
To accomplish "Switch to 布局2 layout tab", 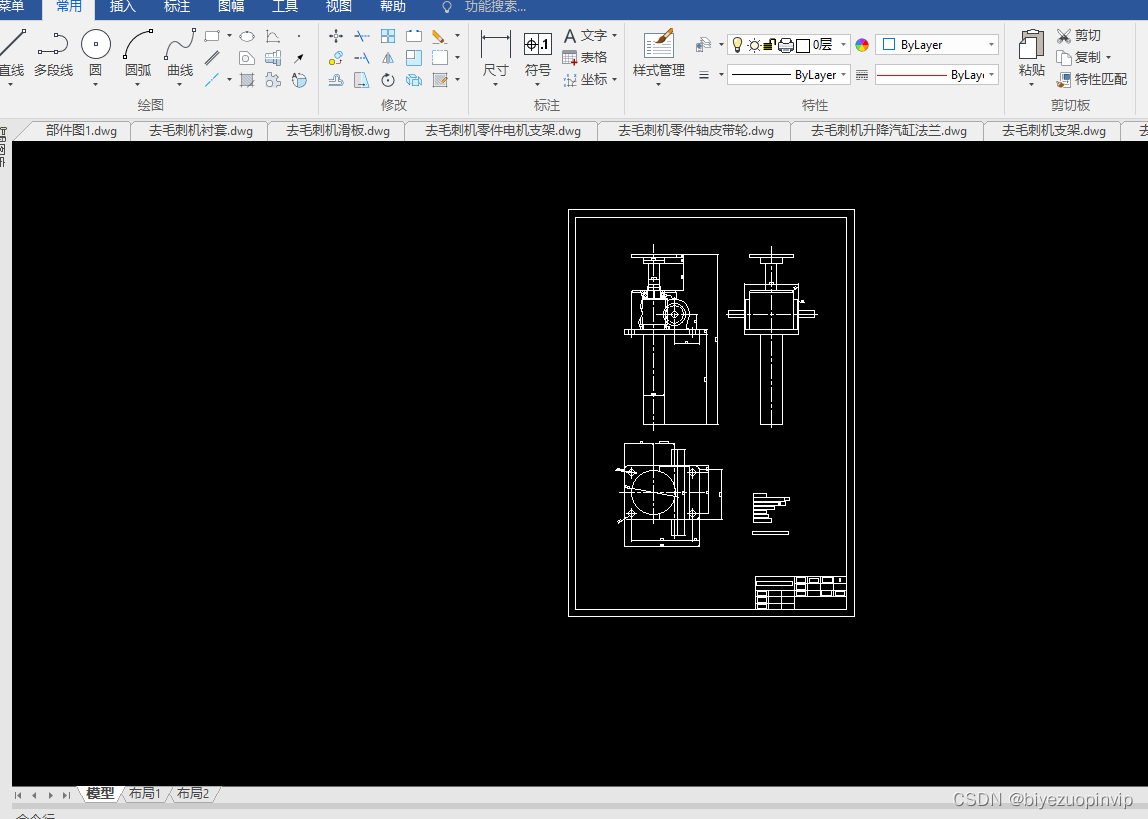I will tap(193, 793).
